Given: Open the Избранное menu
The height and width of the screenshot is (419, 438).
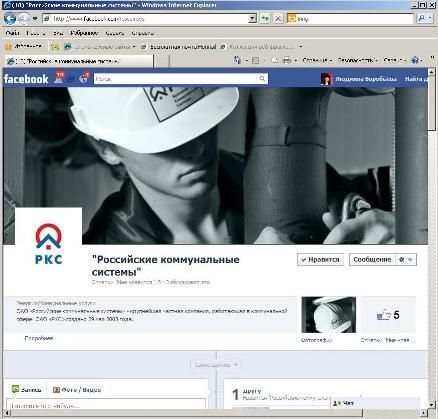Looking at the screenshot, I should tap(84, 33).
